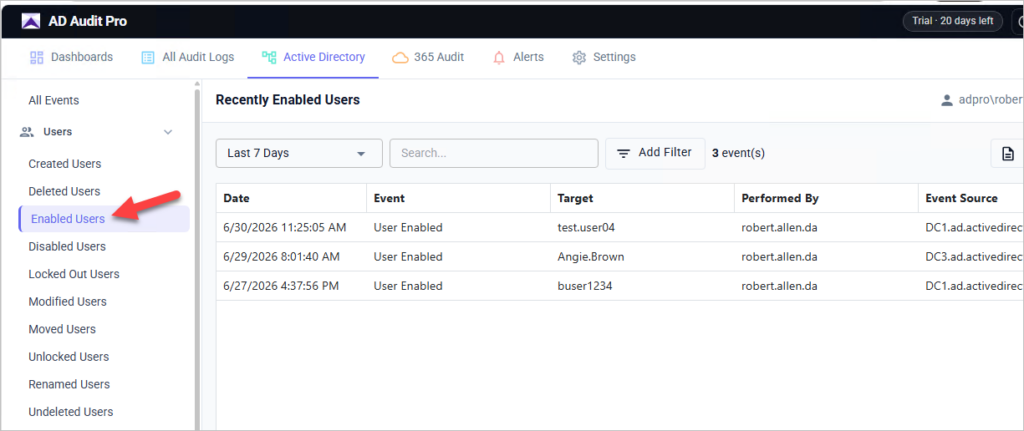Select Enabled Users in sidebar
Image resolution: width=1024 pixels, height=431 pixels.
pos(104,219)
